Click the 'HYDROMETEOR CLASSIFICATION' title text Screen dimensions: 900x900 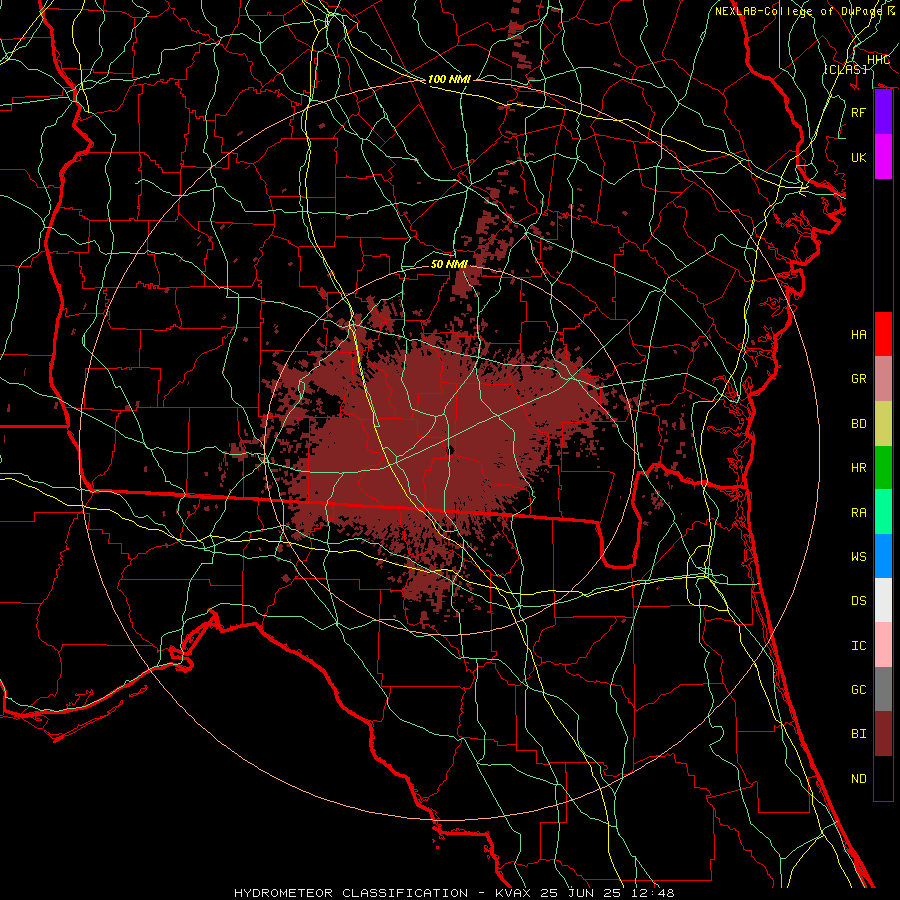click(x=351, y=893)
